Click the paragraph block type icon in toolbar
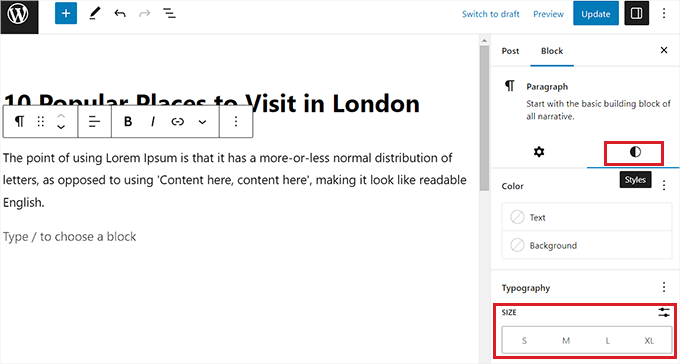 point(19,121)
